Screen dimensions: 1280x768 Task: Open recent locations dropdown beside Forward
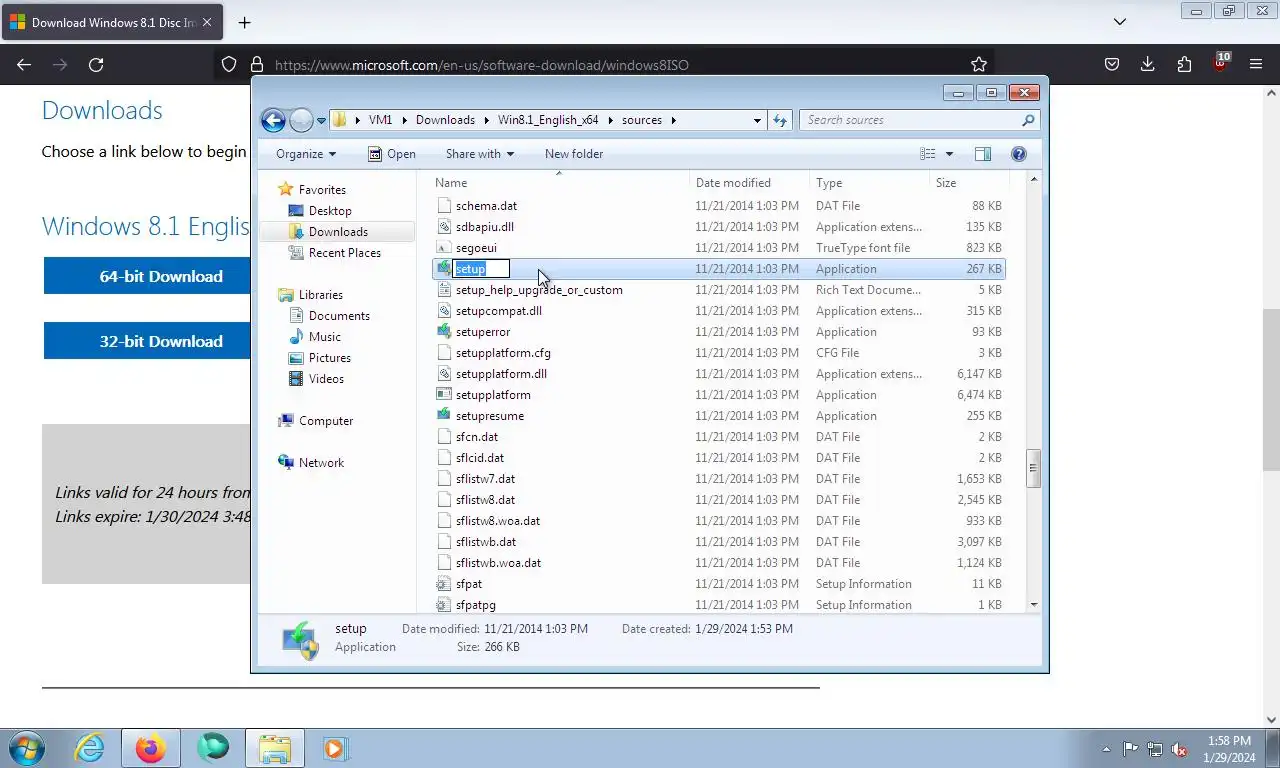pos(321,120)
